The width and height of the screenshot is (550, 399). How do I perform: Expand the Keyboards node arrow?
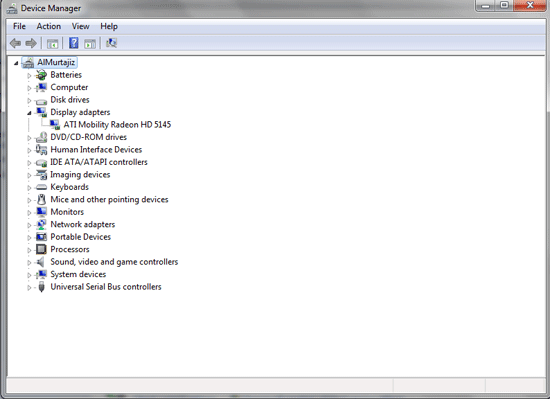point(29,188)
